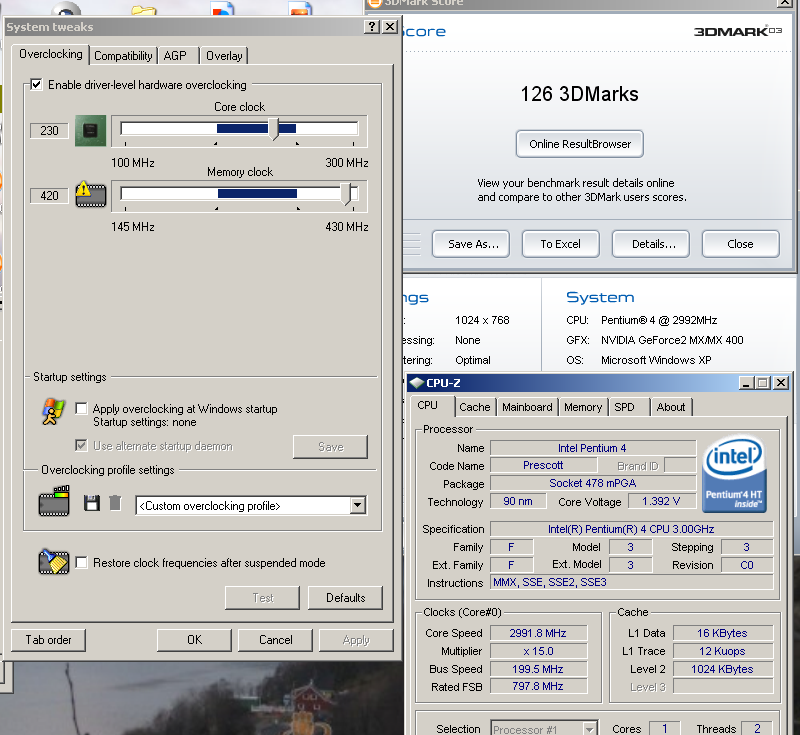Click the CPU-Z title bar icon

click(417, 383)
